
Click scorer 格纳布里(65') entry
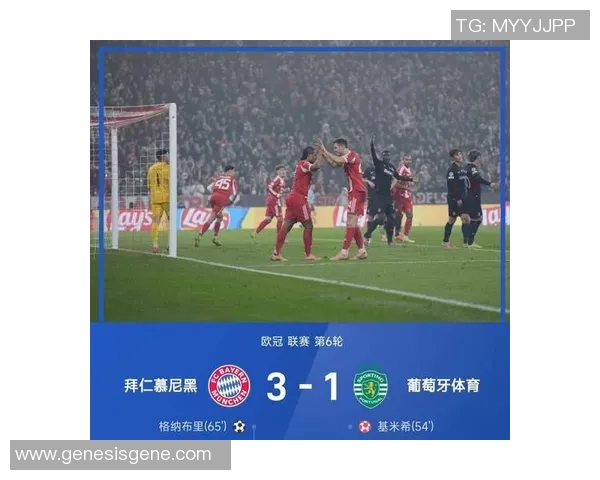[193, 426]
